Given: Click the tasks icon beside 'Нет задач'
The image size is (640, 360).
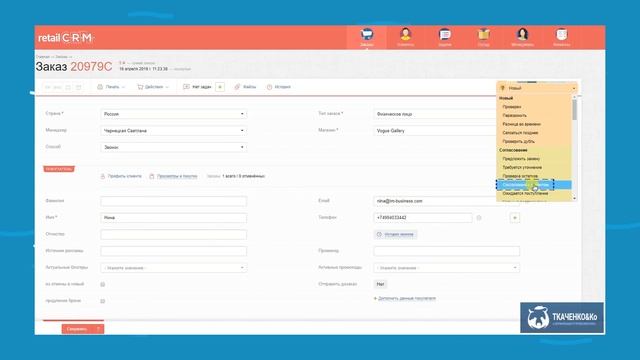Looking at the screenshot, I should [186, 87].
